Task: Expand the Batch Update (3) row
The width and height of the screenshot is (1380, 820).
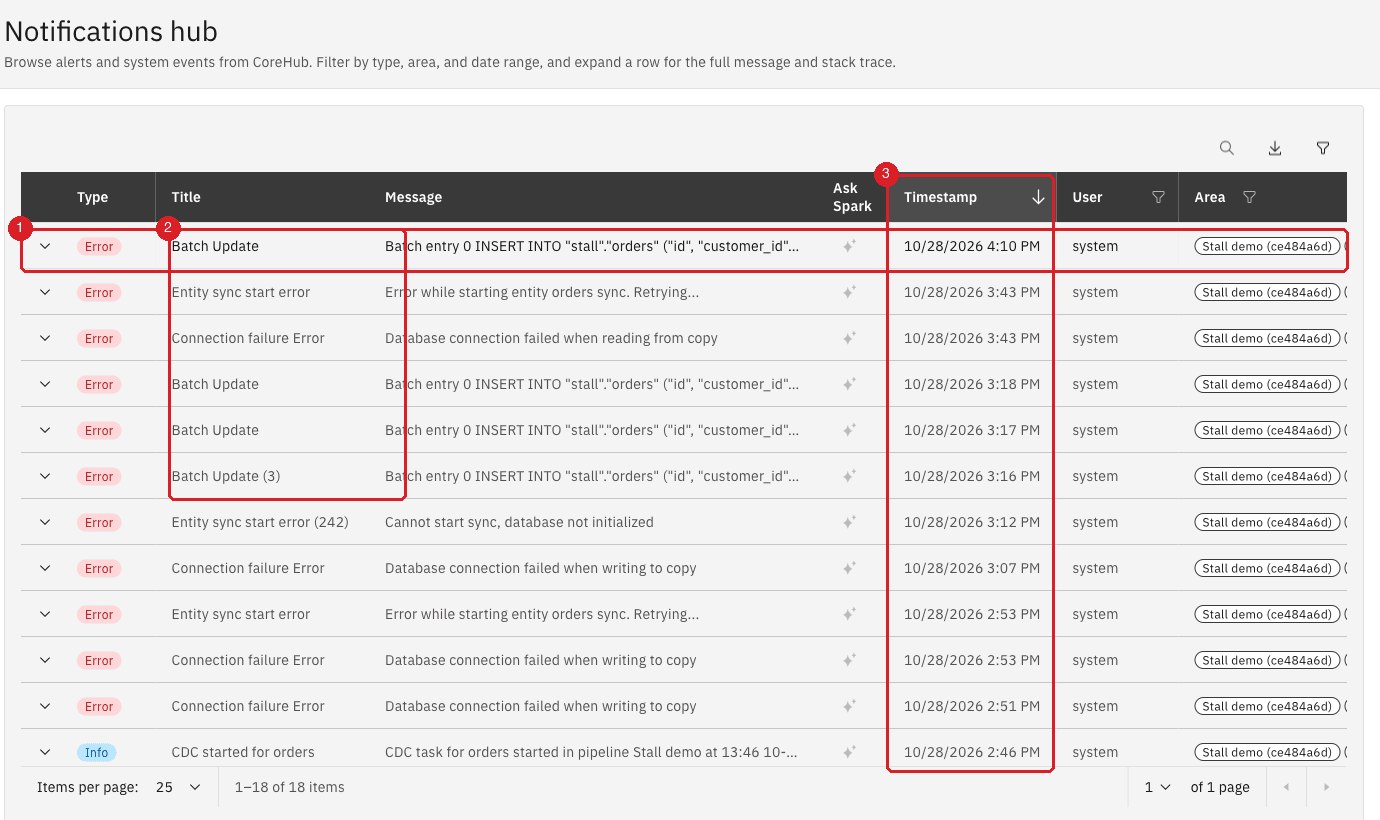Action: [x=45, y=476]
